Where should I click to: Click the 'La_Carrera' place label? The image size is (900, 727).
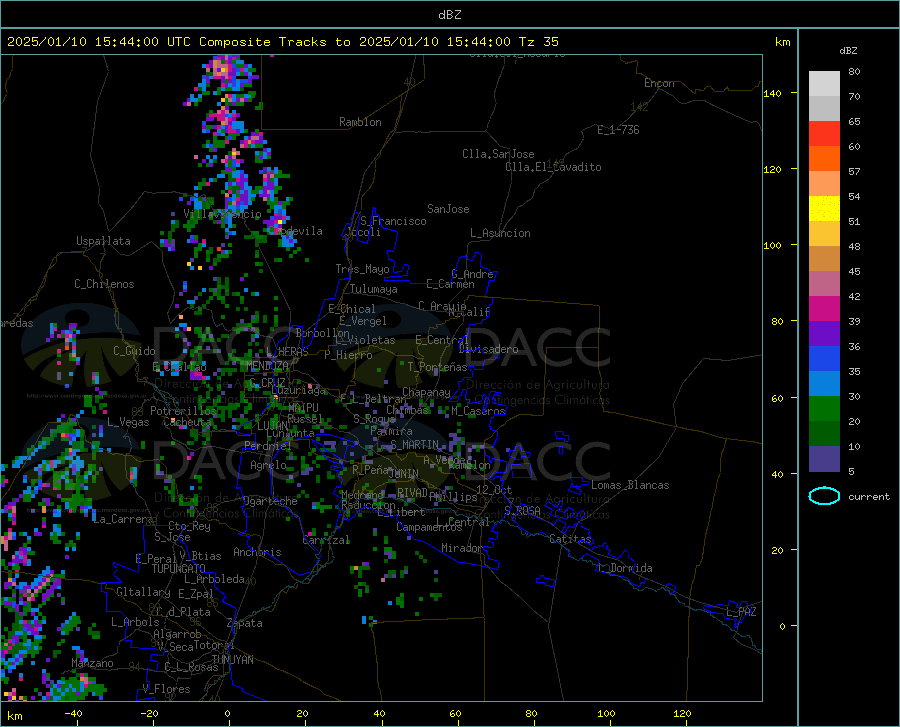tap(123, 519)
